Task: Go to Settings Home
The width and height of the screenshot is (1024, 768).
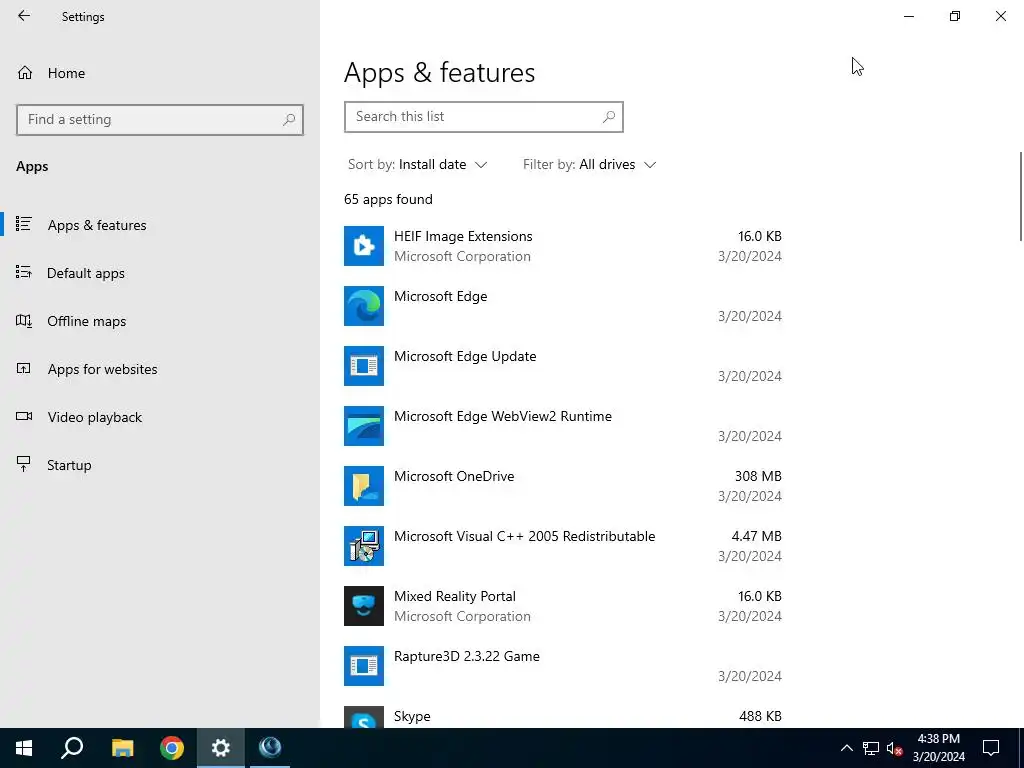Action: (66, 73)
